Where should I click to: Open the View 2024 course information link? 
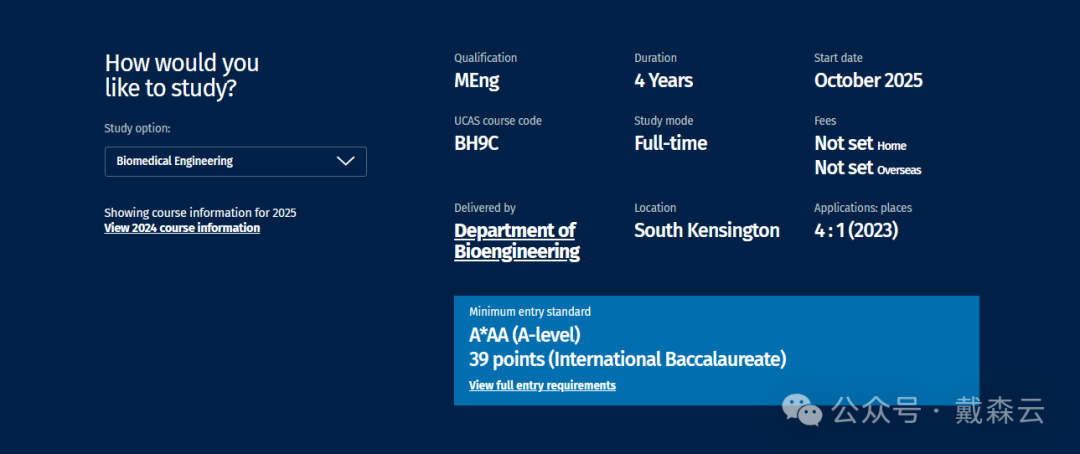pos(182,228)
